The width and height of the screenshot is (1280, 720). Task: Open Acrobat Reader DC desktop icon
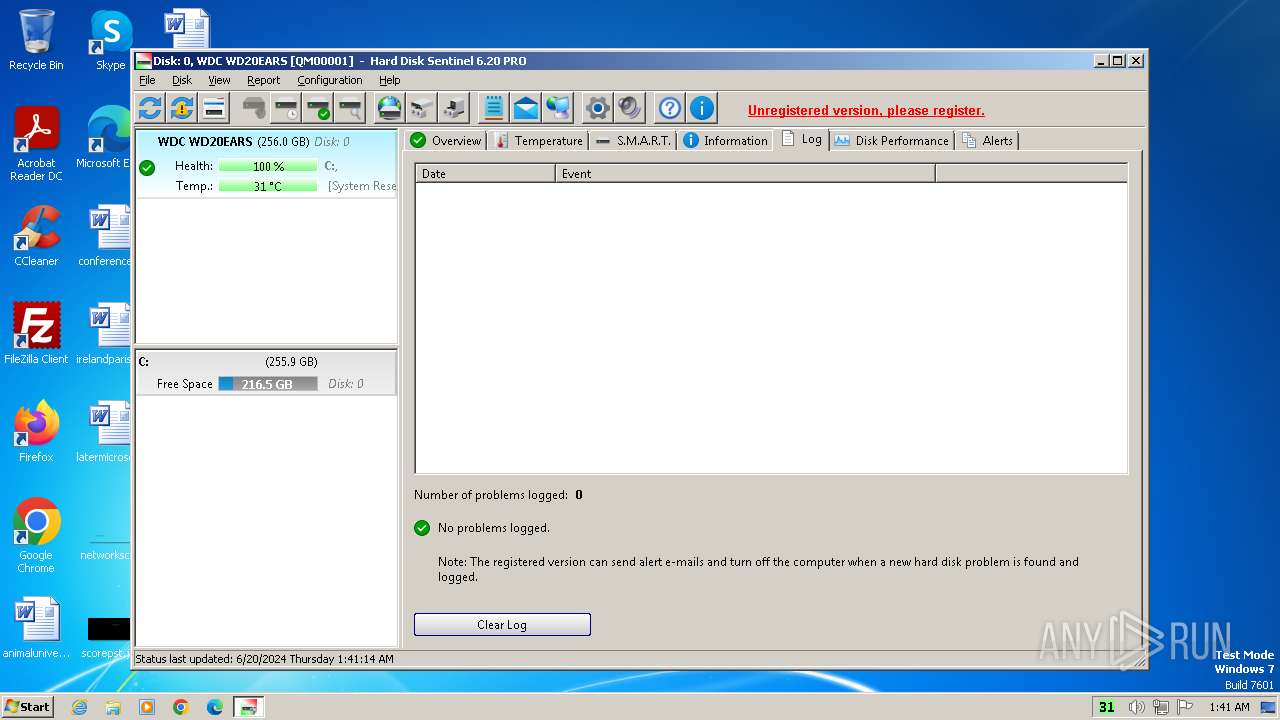(x=36, y=144)
